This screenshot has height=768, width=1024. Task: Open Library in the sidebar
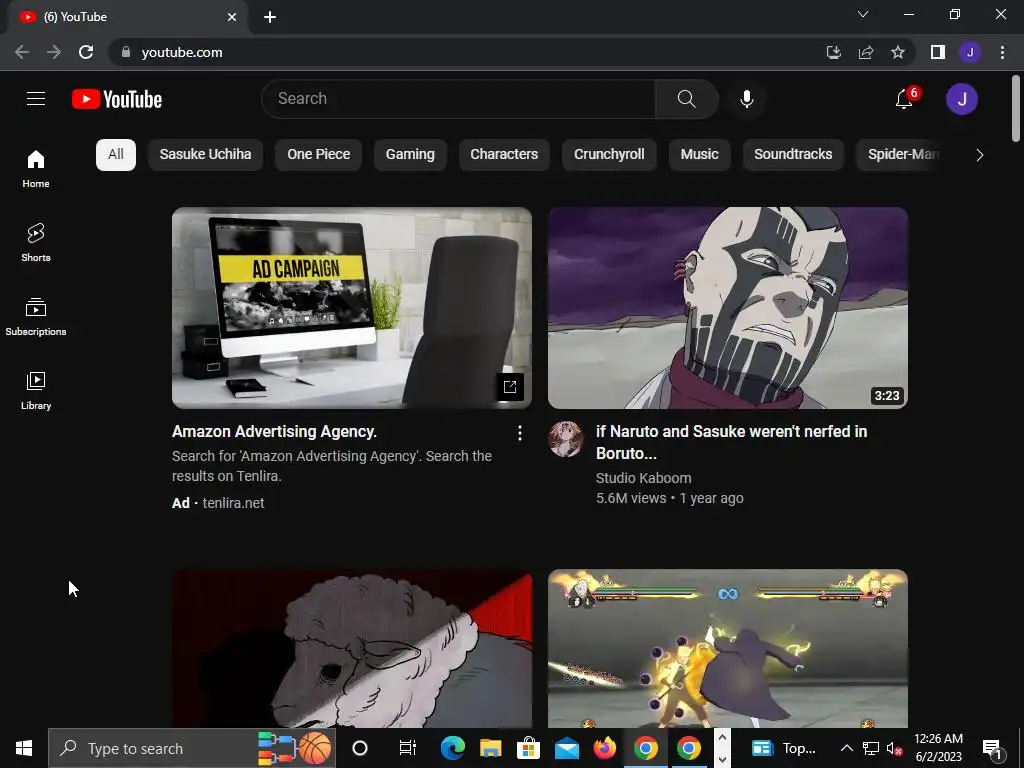(36, 391)
